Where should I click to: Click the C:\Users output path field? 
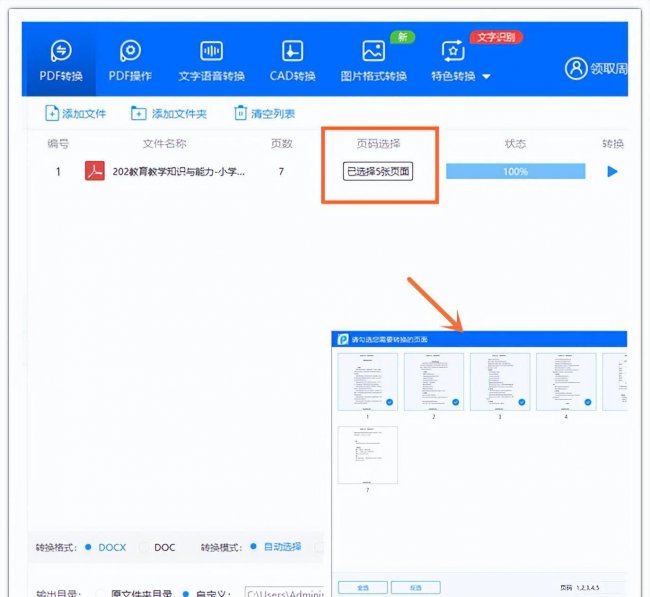coord(284,592)
